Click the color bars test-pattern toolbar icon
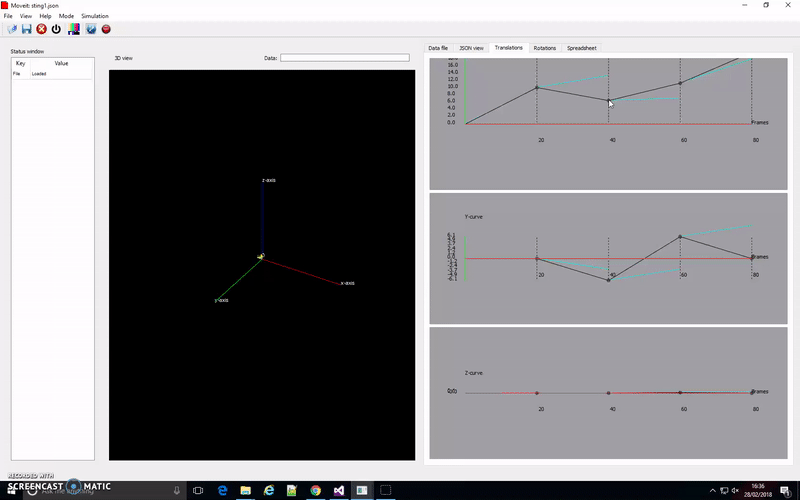The image size is (800, 500). 74,29
